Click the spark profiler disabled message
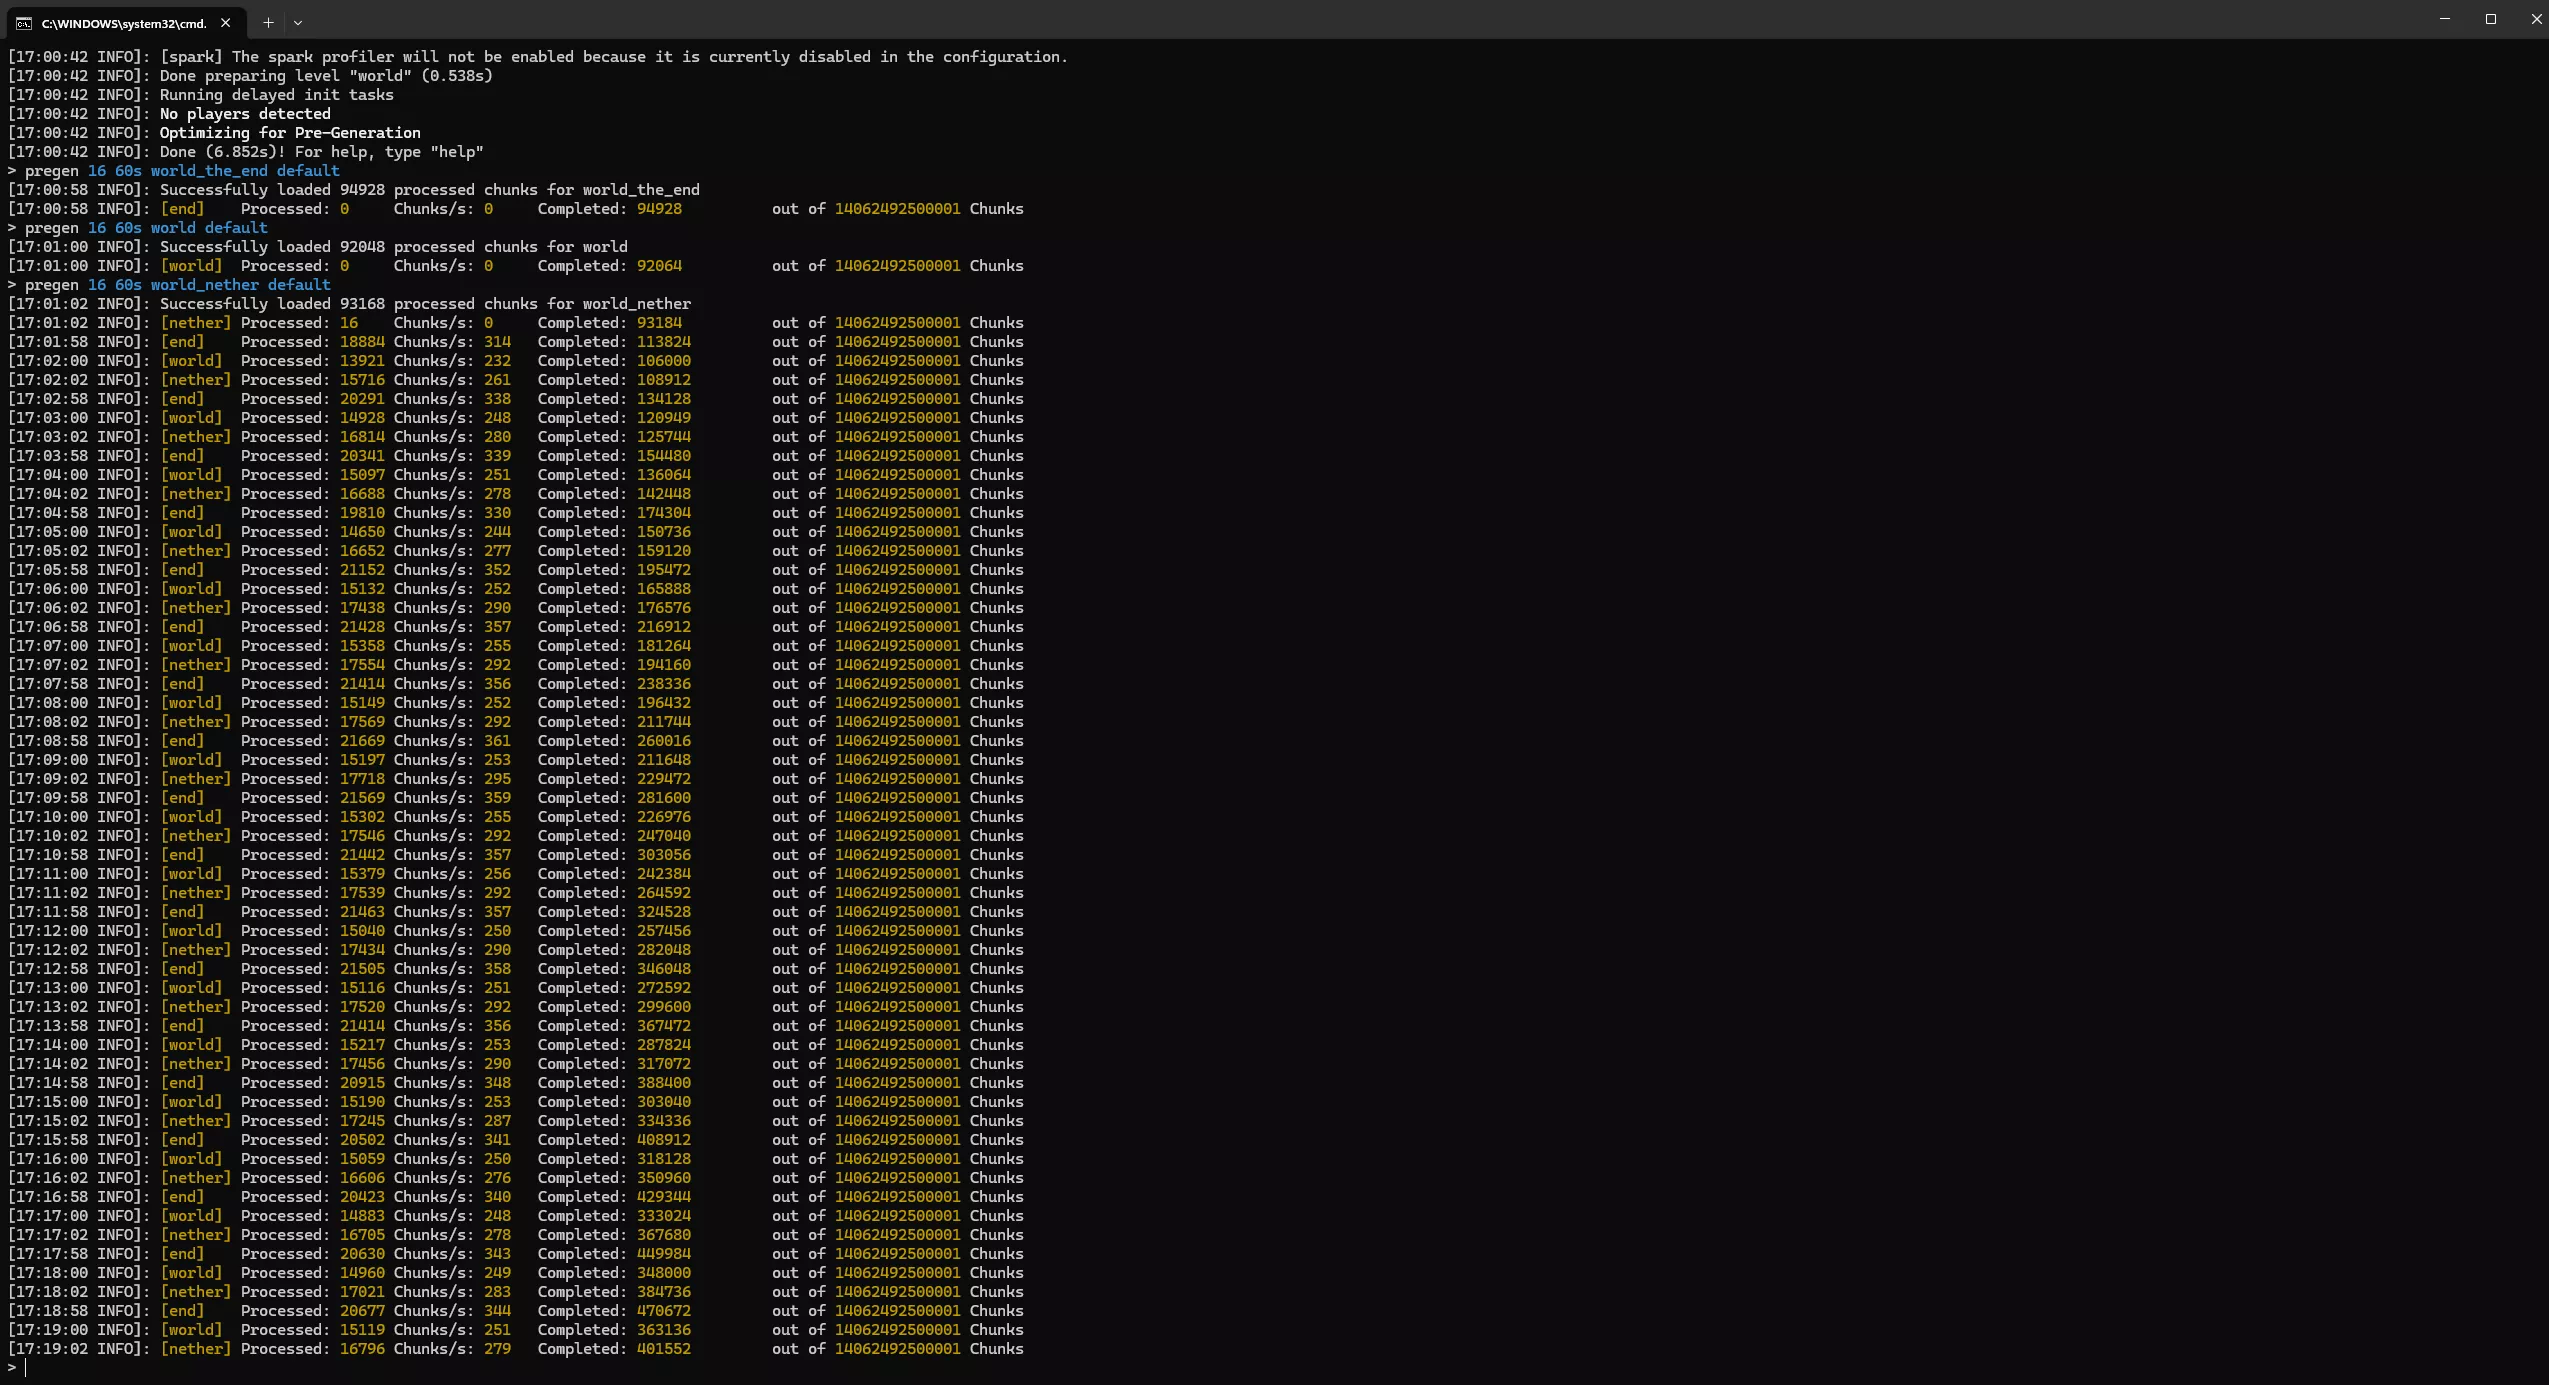This screenshot has height=1385, width=2549. click(x=614, y=57)
